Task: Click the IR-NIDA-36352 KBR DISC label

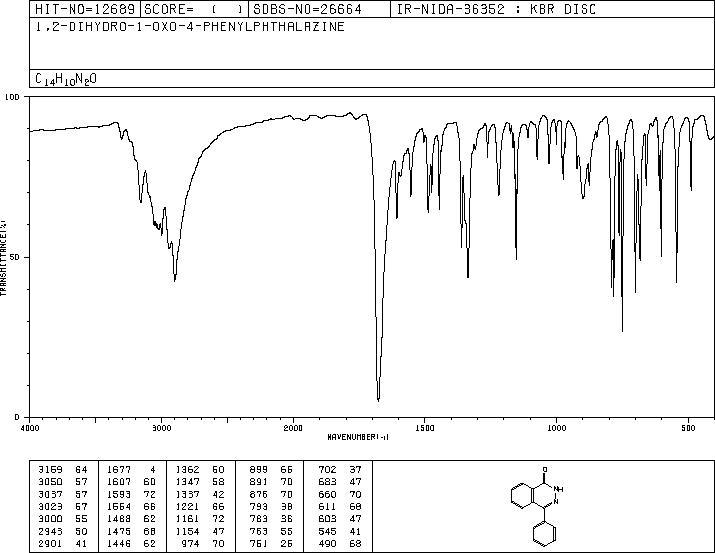Action: [x=496, y=9]
